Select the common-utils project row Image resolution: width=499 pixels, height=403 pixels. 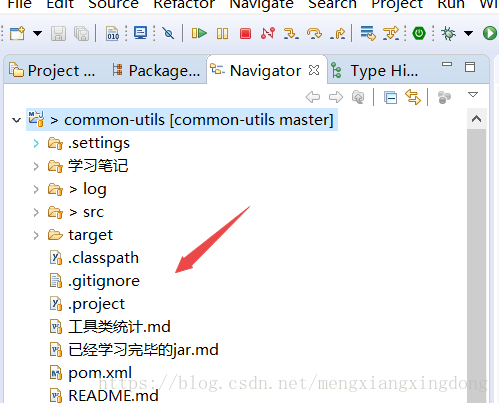[x=182, y=120]
